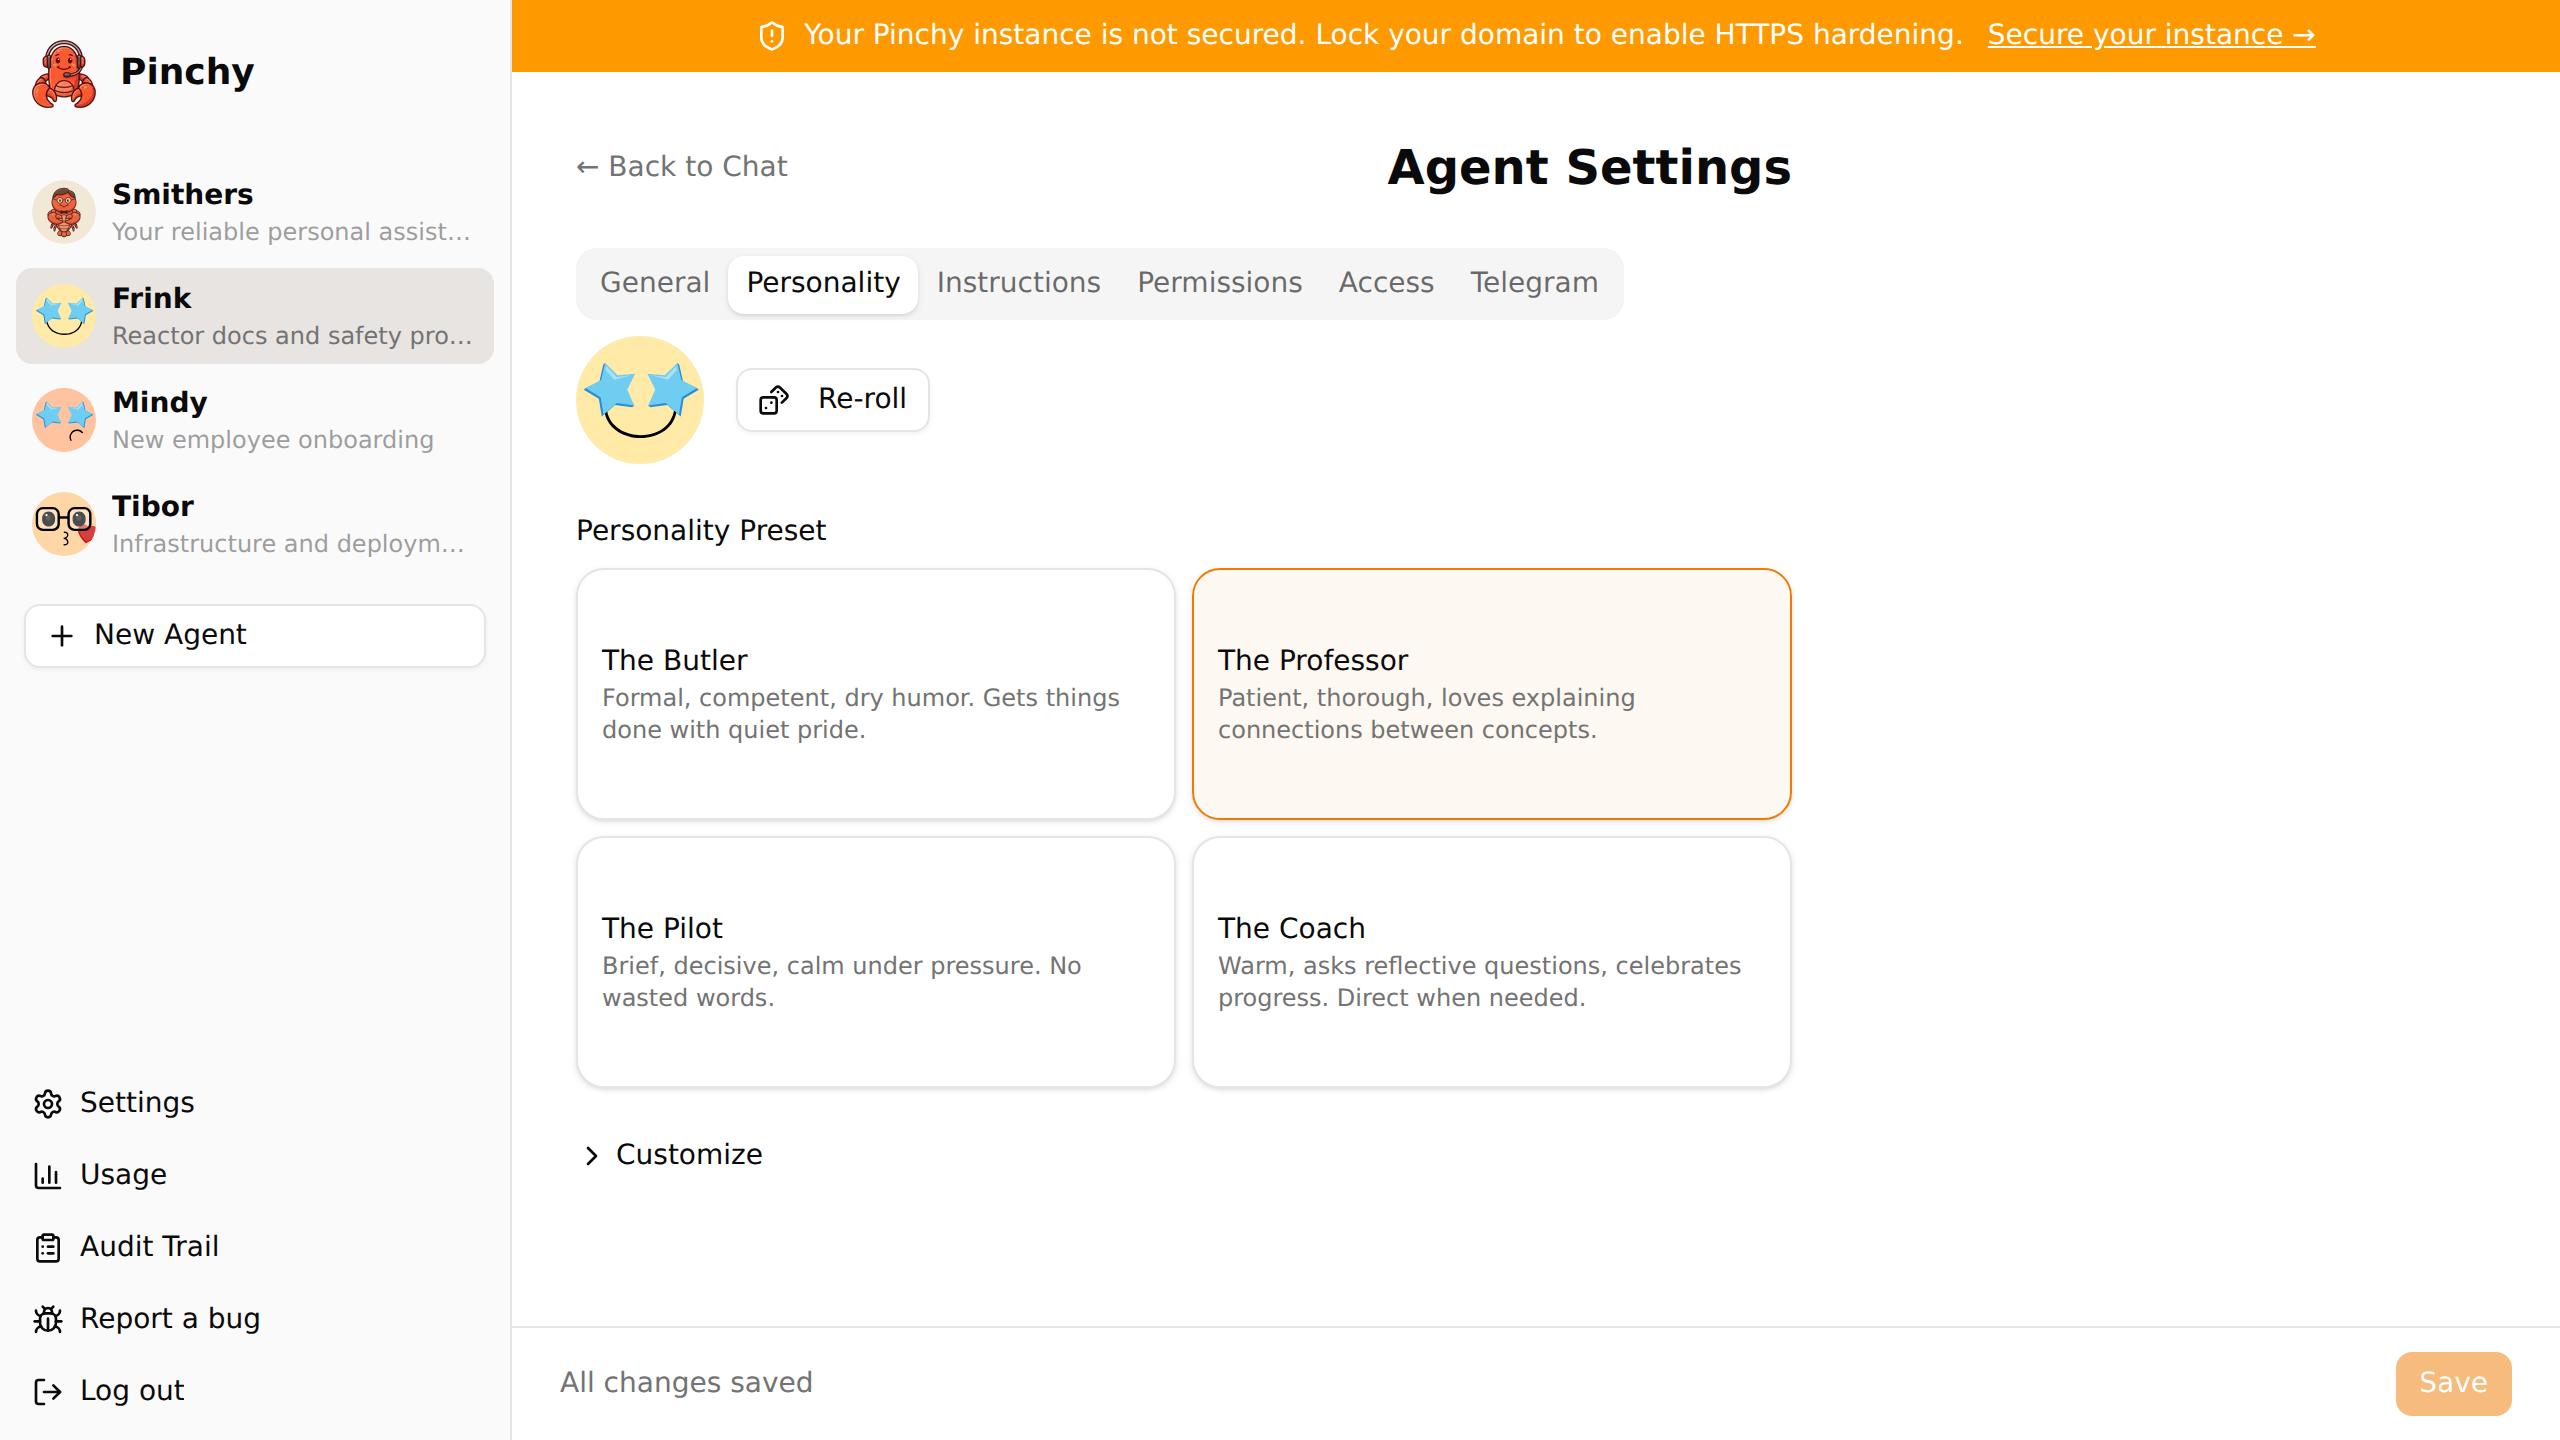The width and height of the screenshot is (2560, 1440).
Task: Switch to the Telegram tab
Action: (x=1534, y=283)
